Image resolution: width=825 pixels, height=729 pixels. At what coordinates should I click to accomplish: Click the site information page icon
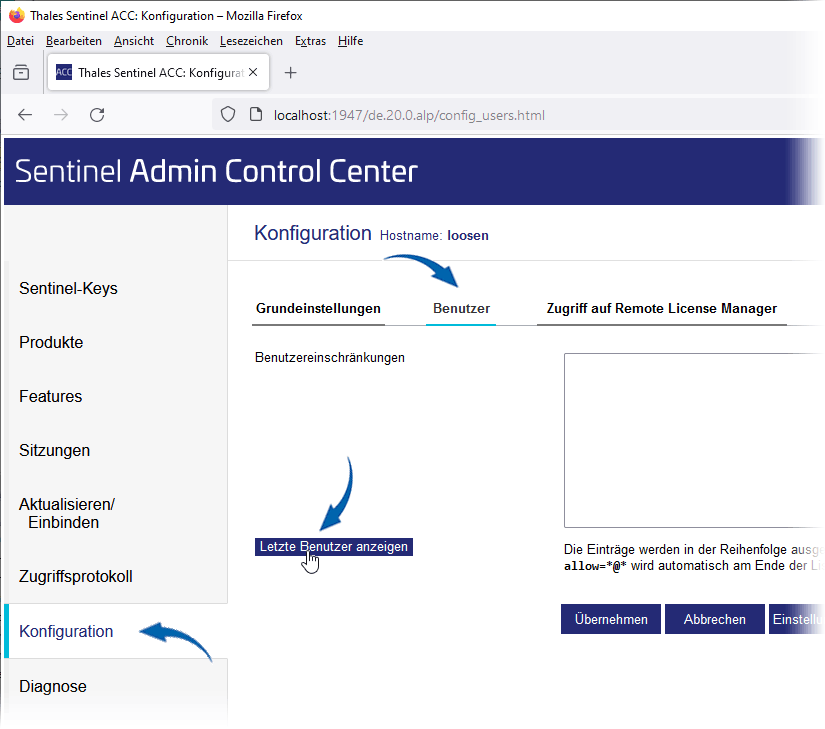point(256,114)
